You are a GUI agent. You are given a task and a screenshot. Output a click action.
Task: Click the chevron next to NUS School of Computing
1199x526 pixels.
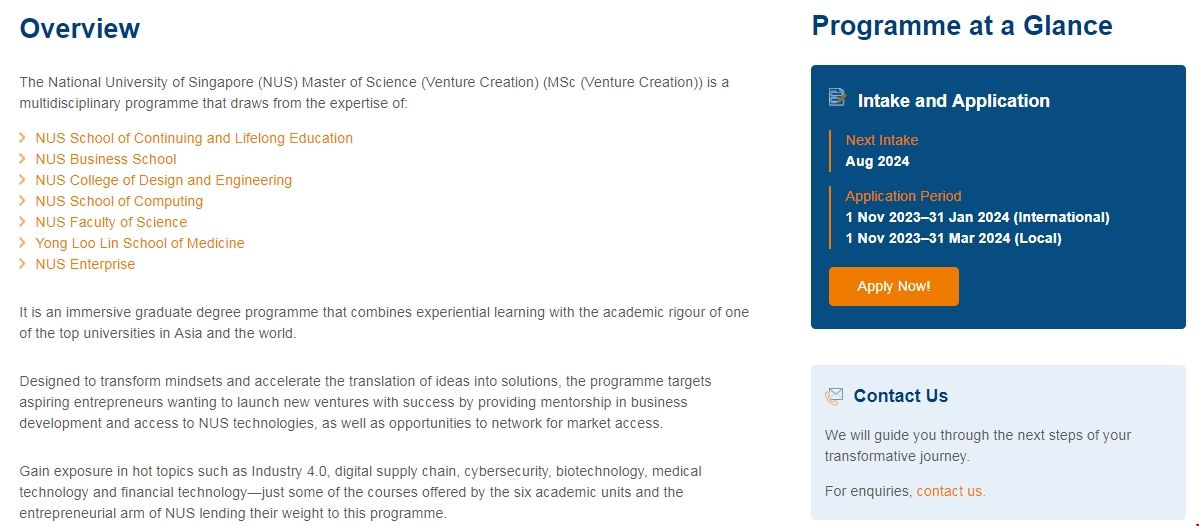point(23,201)
